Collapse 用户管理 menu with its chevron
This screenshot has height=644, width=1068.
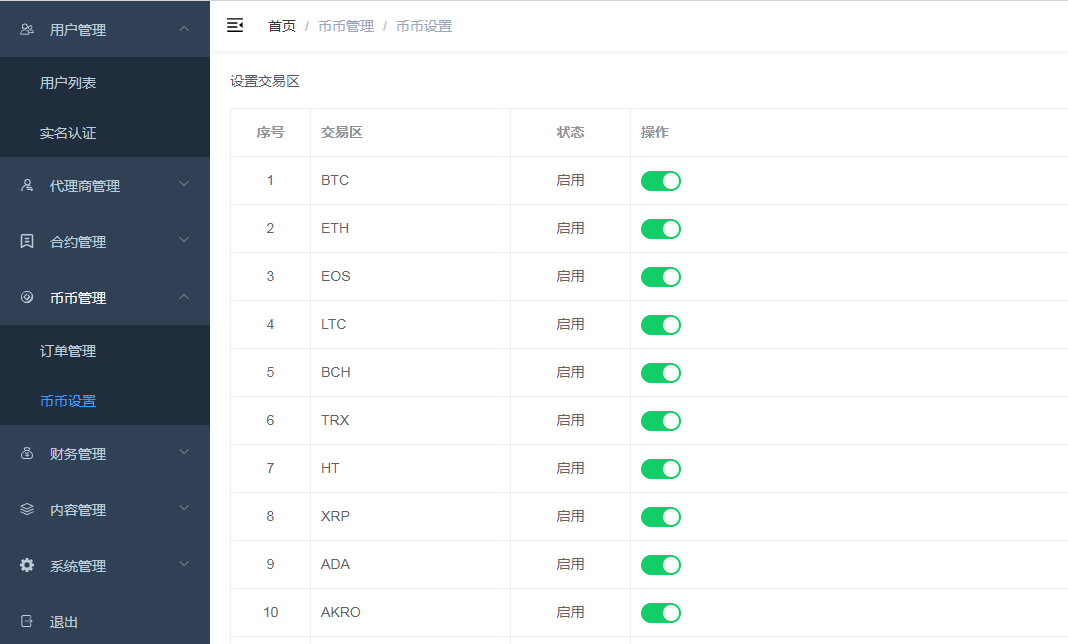tap(184, 29)
